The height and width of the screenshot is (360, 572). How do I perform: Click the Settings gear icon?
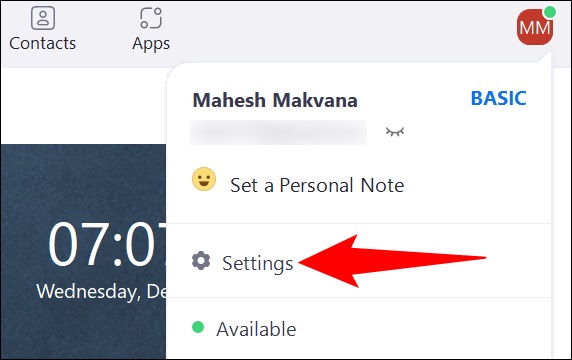pyautogui.click(x=201, y=261)
